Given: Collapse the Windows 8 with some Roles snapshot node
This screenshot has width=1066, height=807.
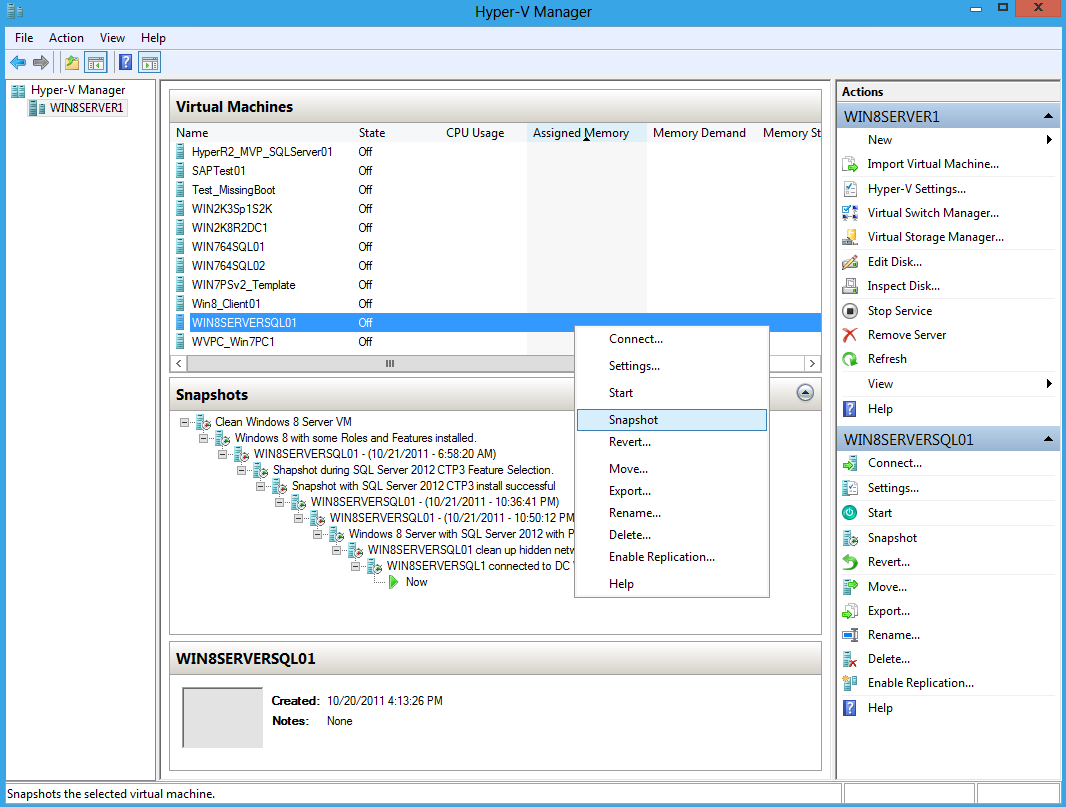Looking at the screenshot, I should pyautogui.click(x=203, y=439).
